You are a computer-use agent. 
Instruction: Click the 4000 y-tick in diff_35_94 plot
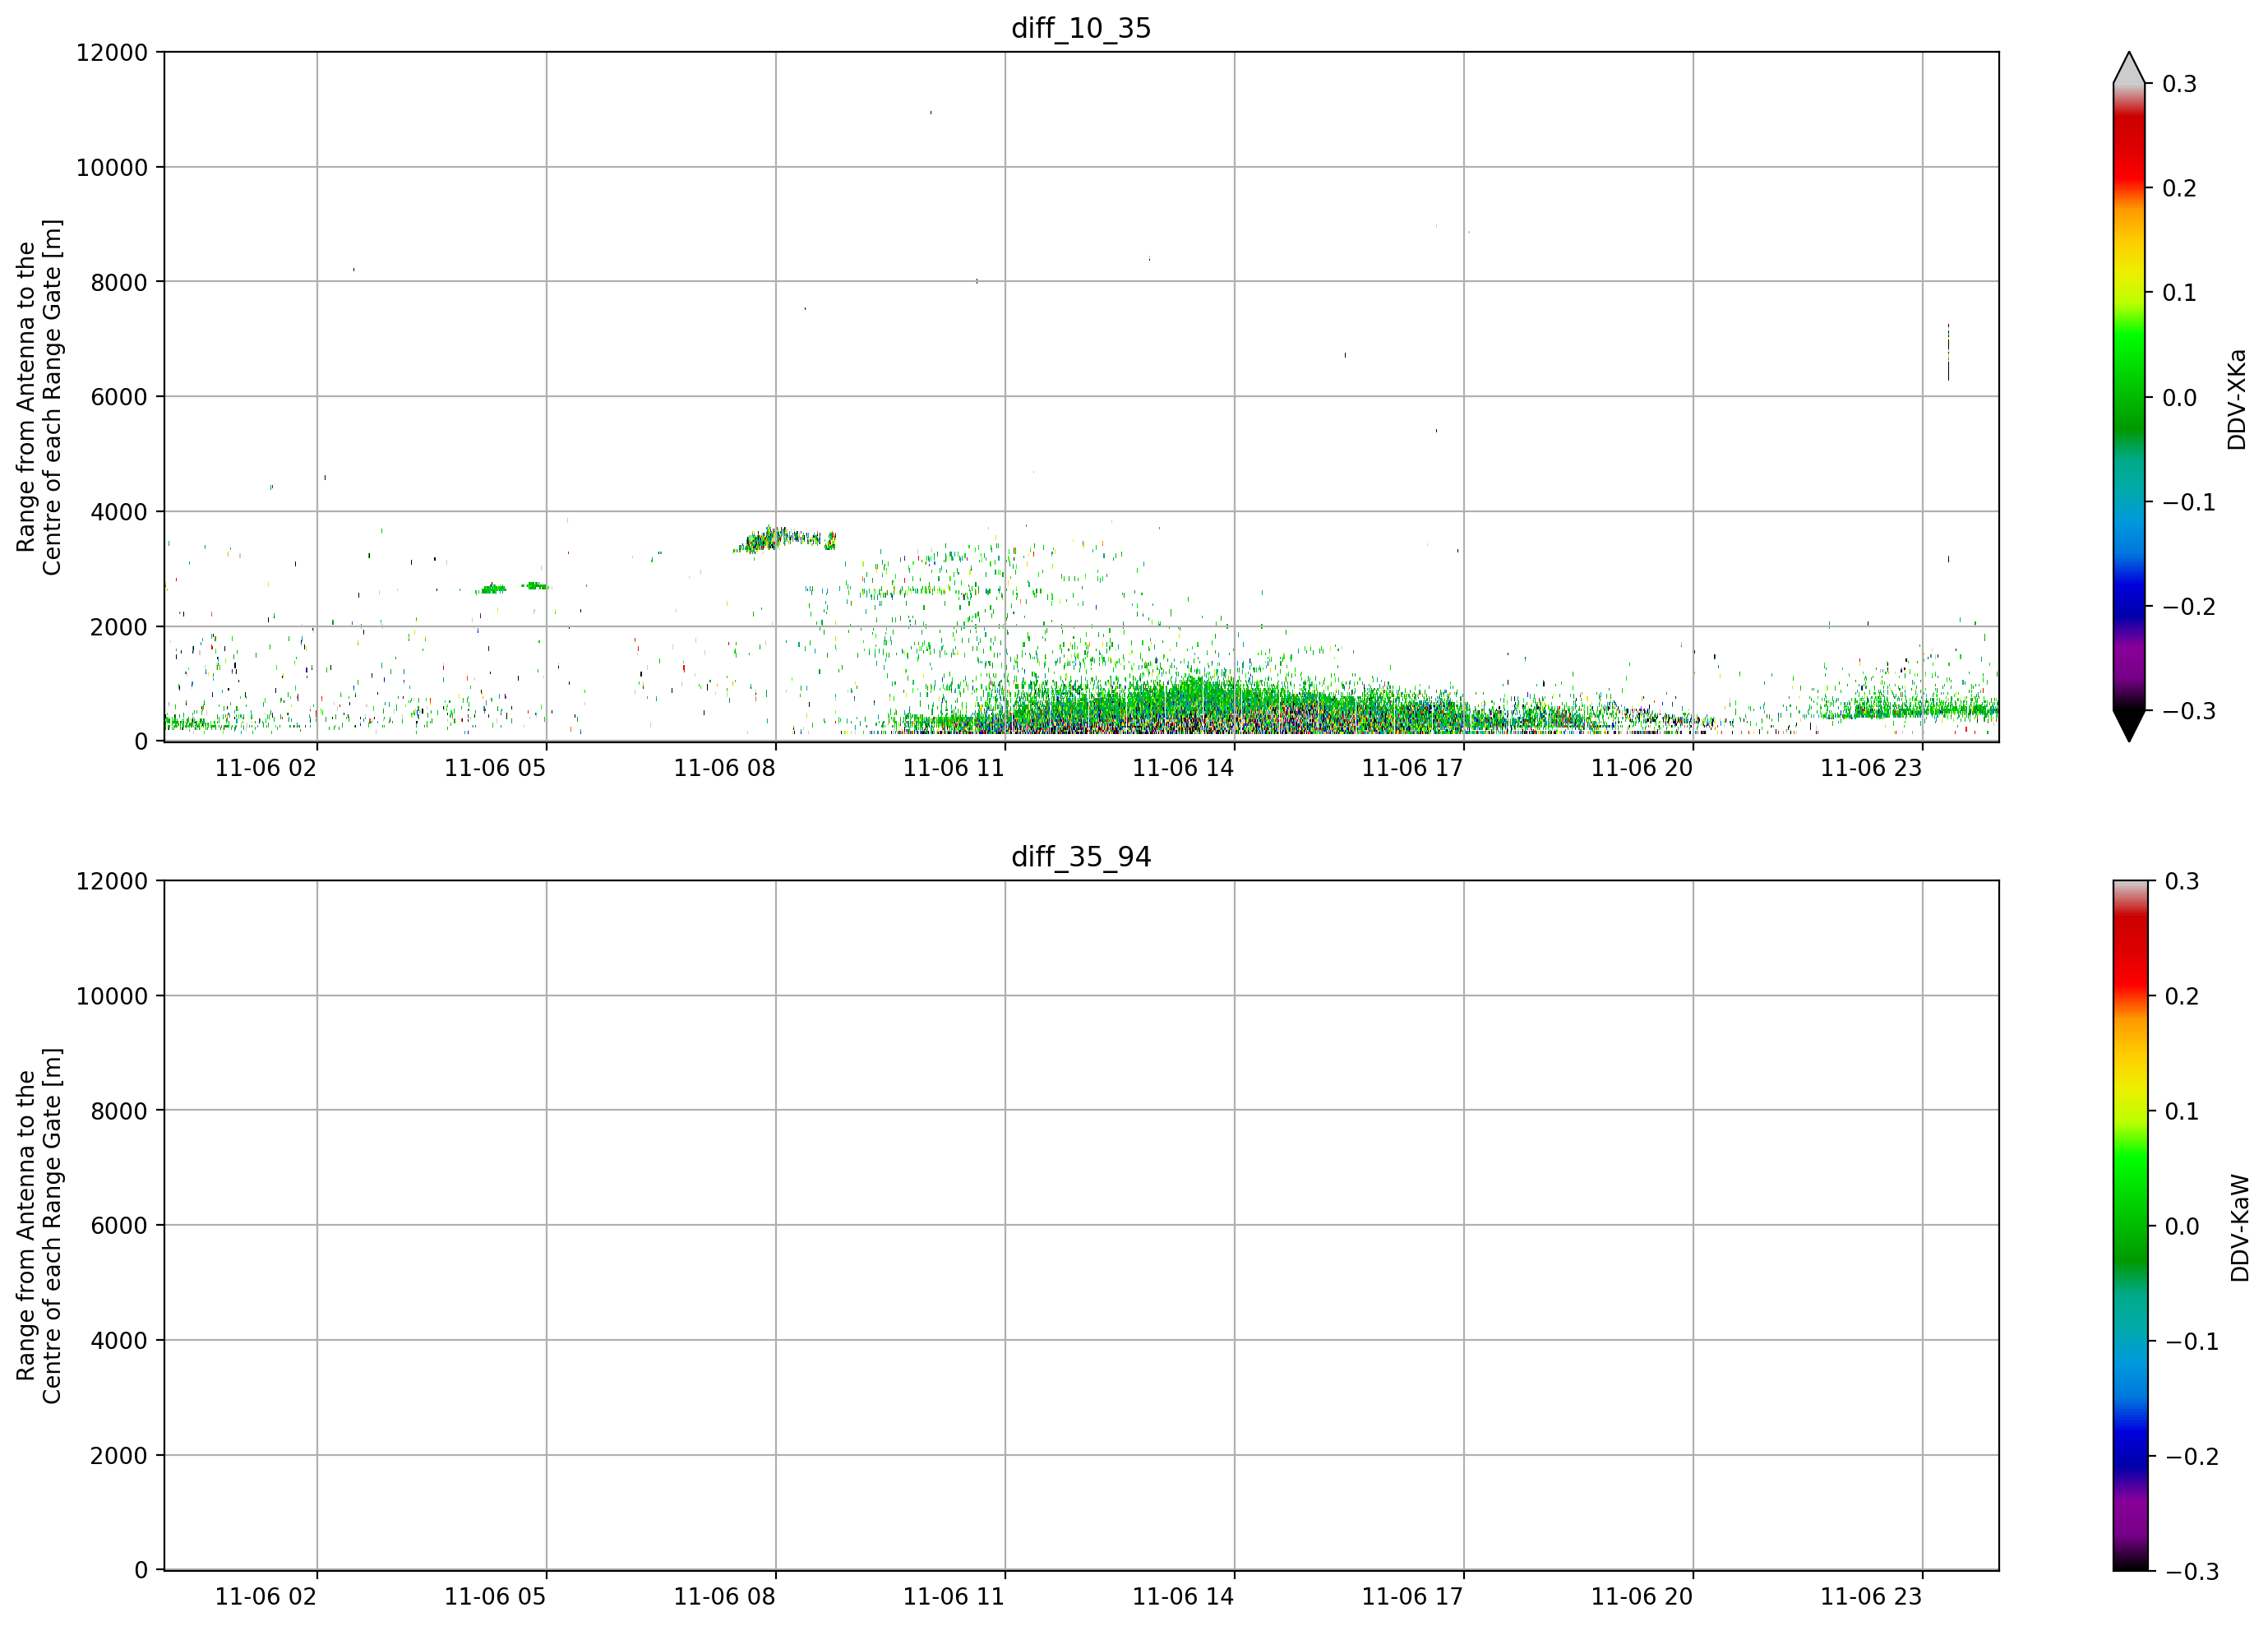(x=119, y=1341)
